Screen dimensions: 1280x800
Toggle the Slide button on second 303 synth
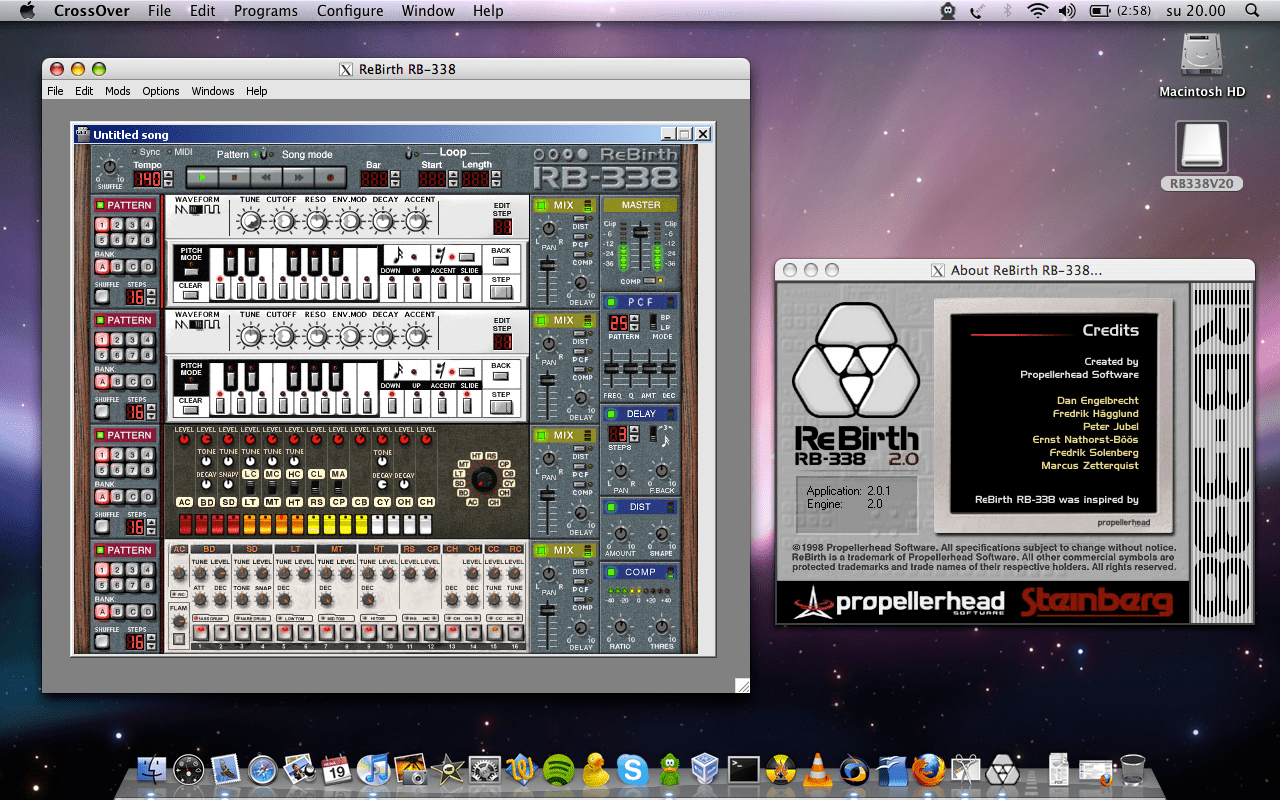[468, 405]
